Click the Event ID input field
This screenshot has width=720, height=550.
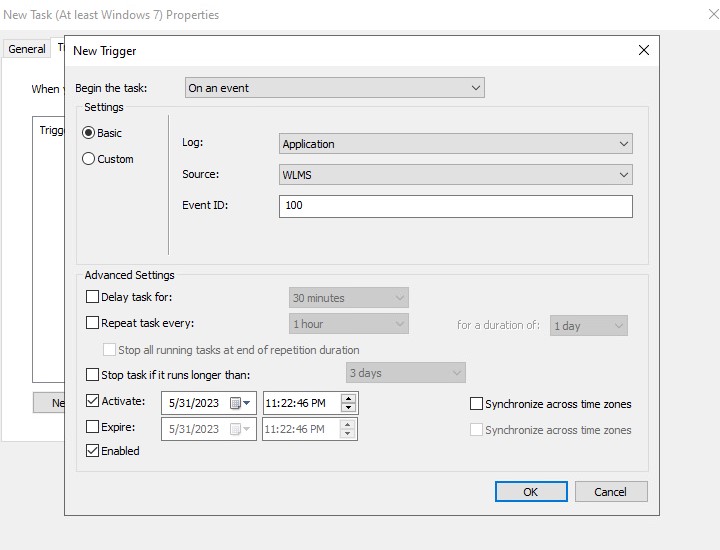pos(456,206)
